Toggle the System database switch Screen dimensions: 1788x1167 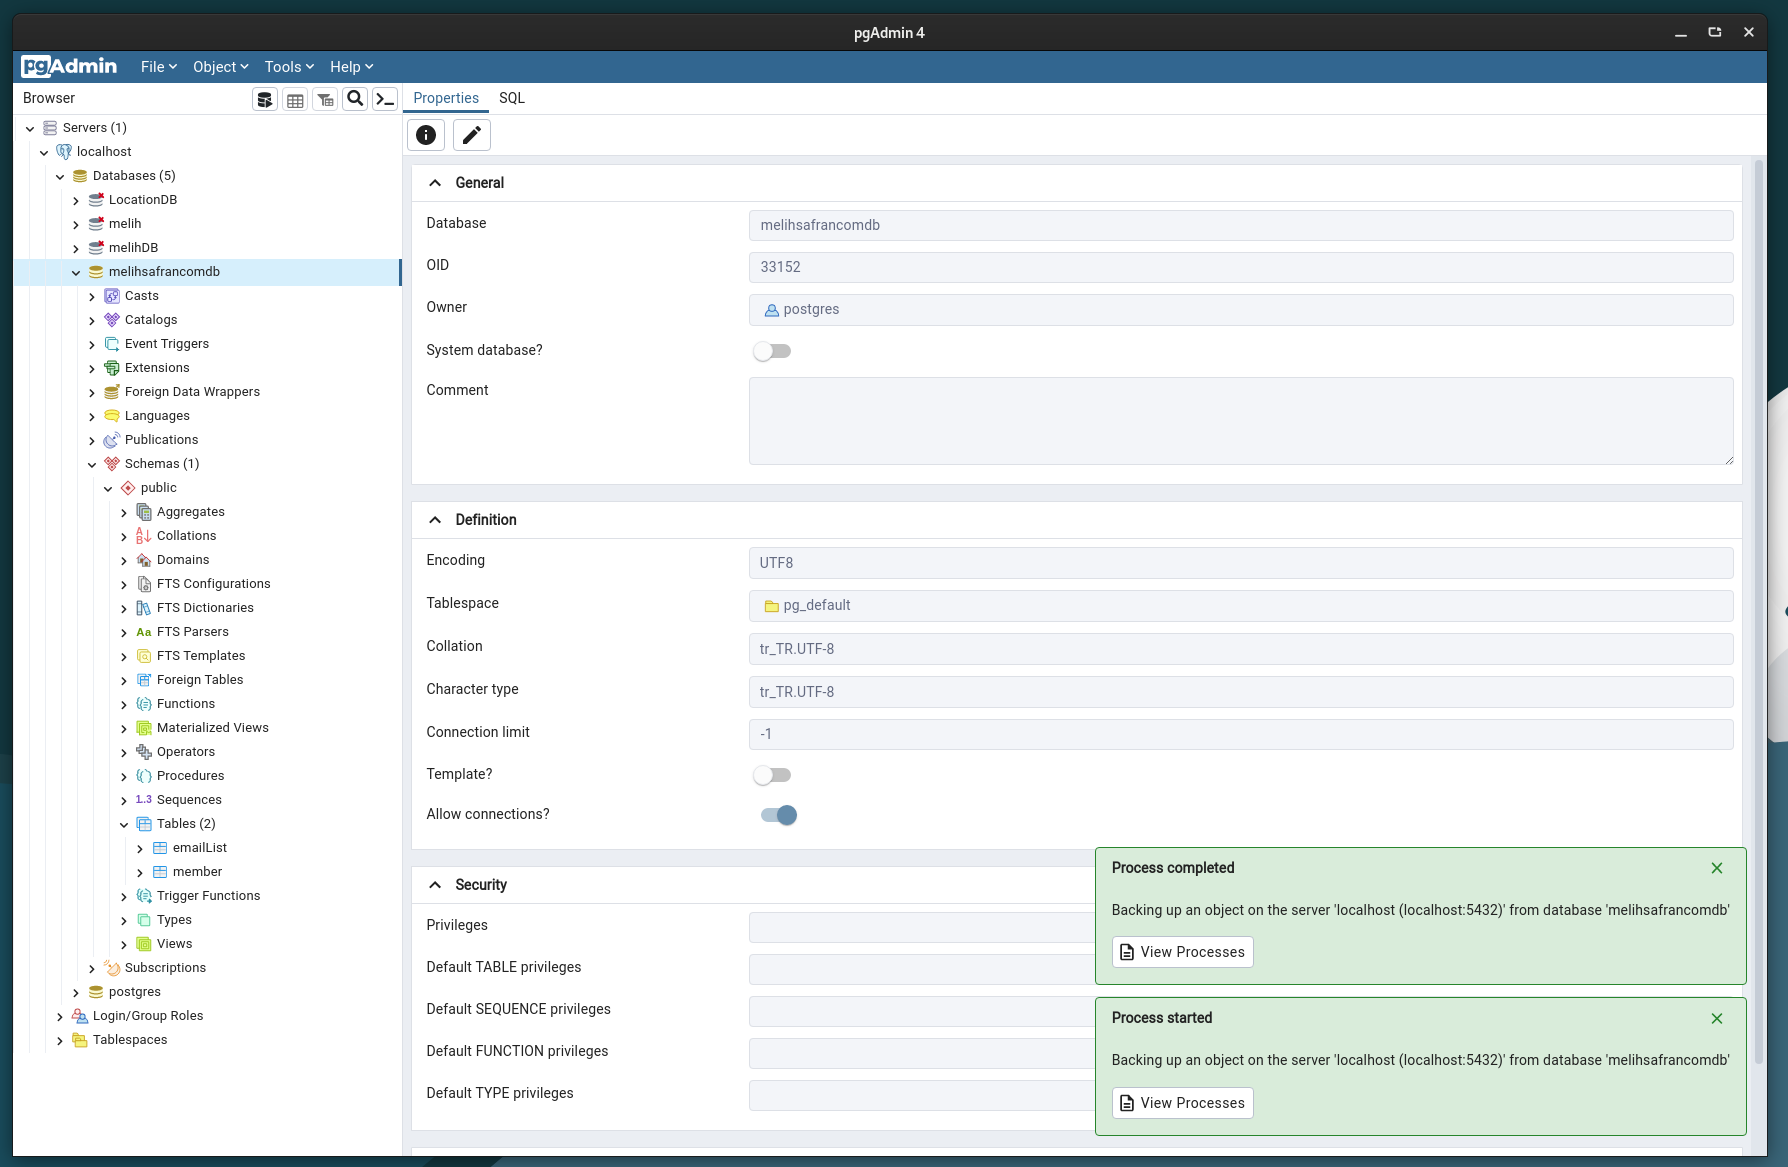point(772,351)
